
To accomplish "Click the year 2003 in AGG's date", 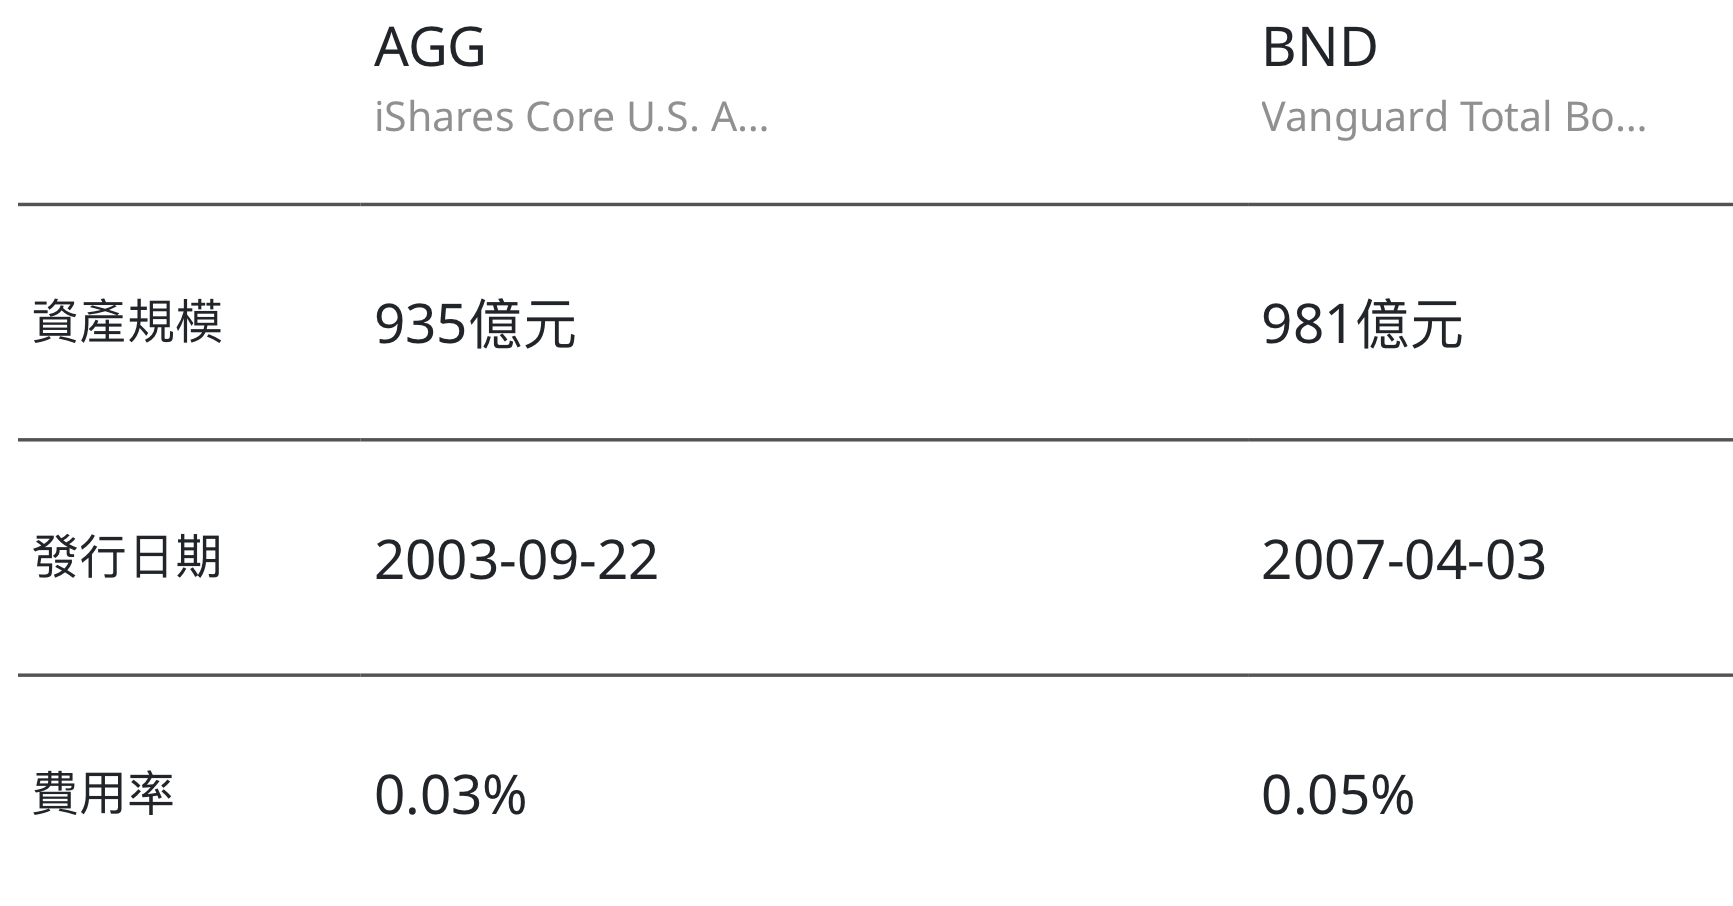I will click(431, 560).
